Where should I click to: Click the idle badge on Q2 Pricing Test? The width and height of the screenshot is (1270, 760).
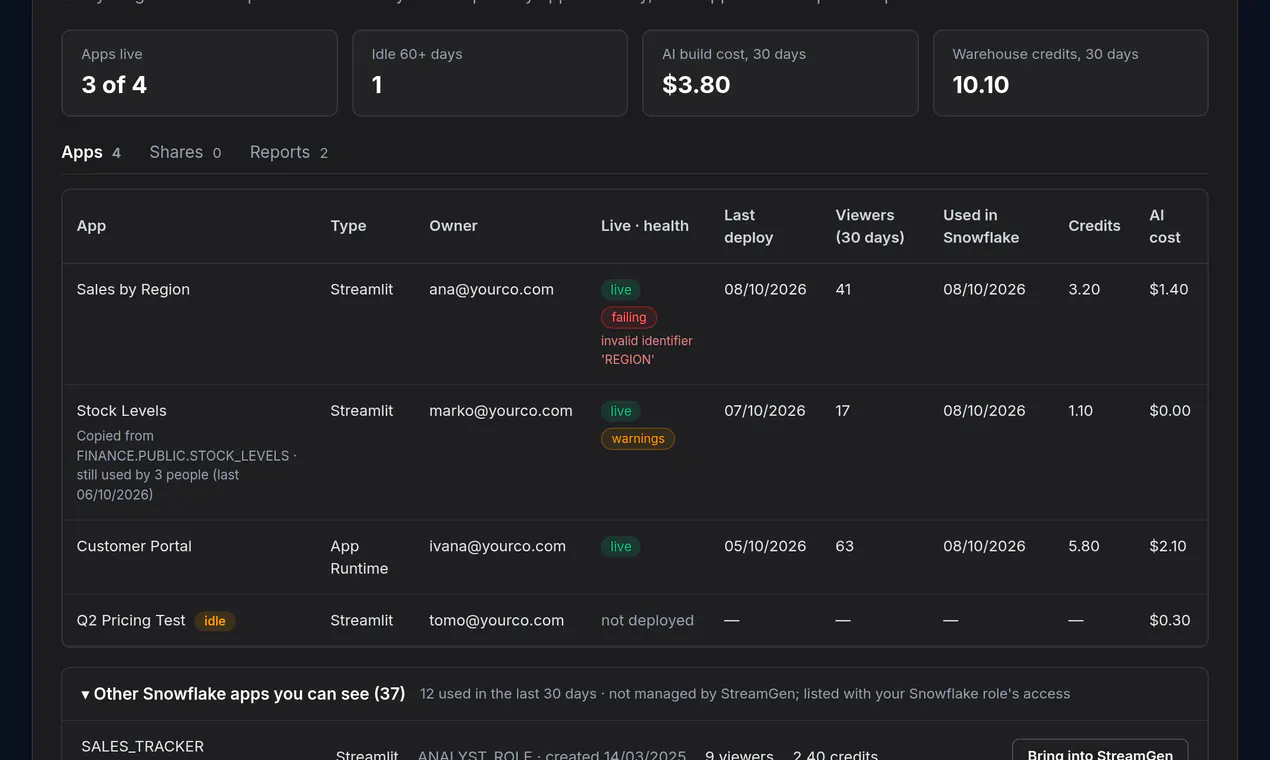[215, 621]
